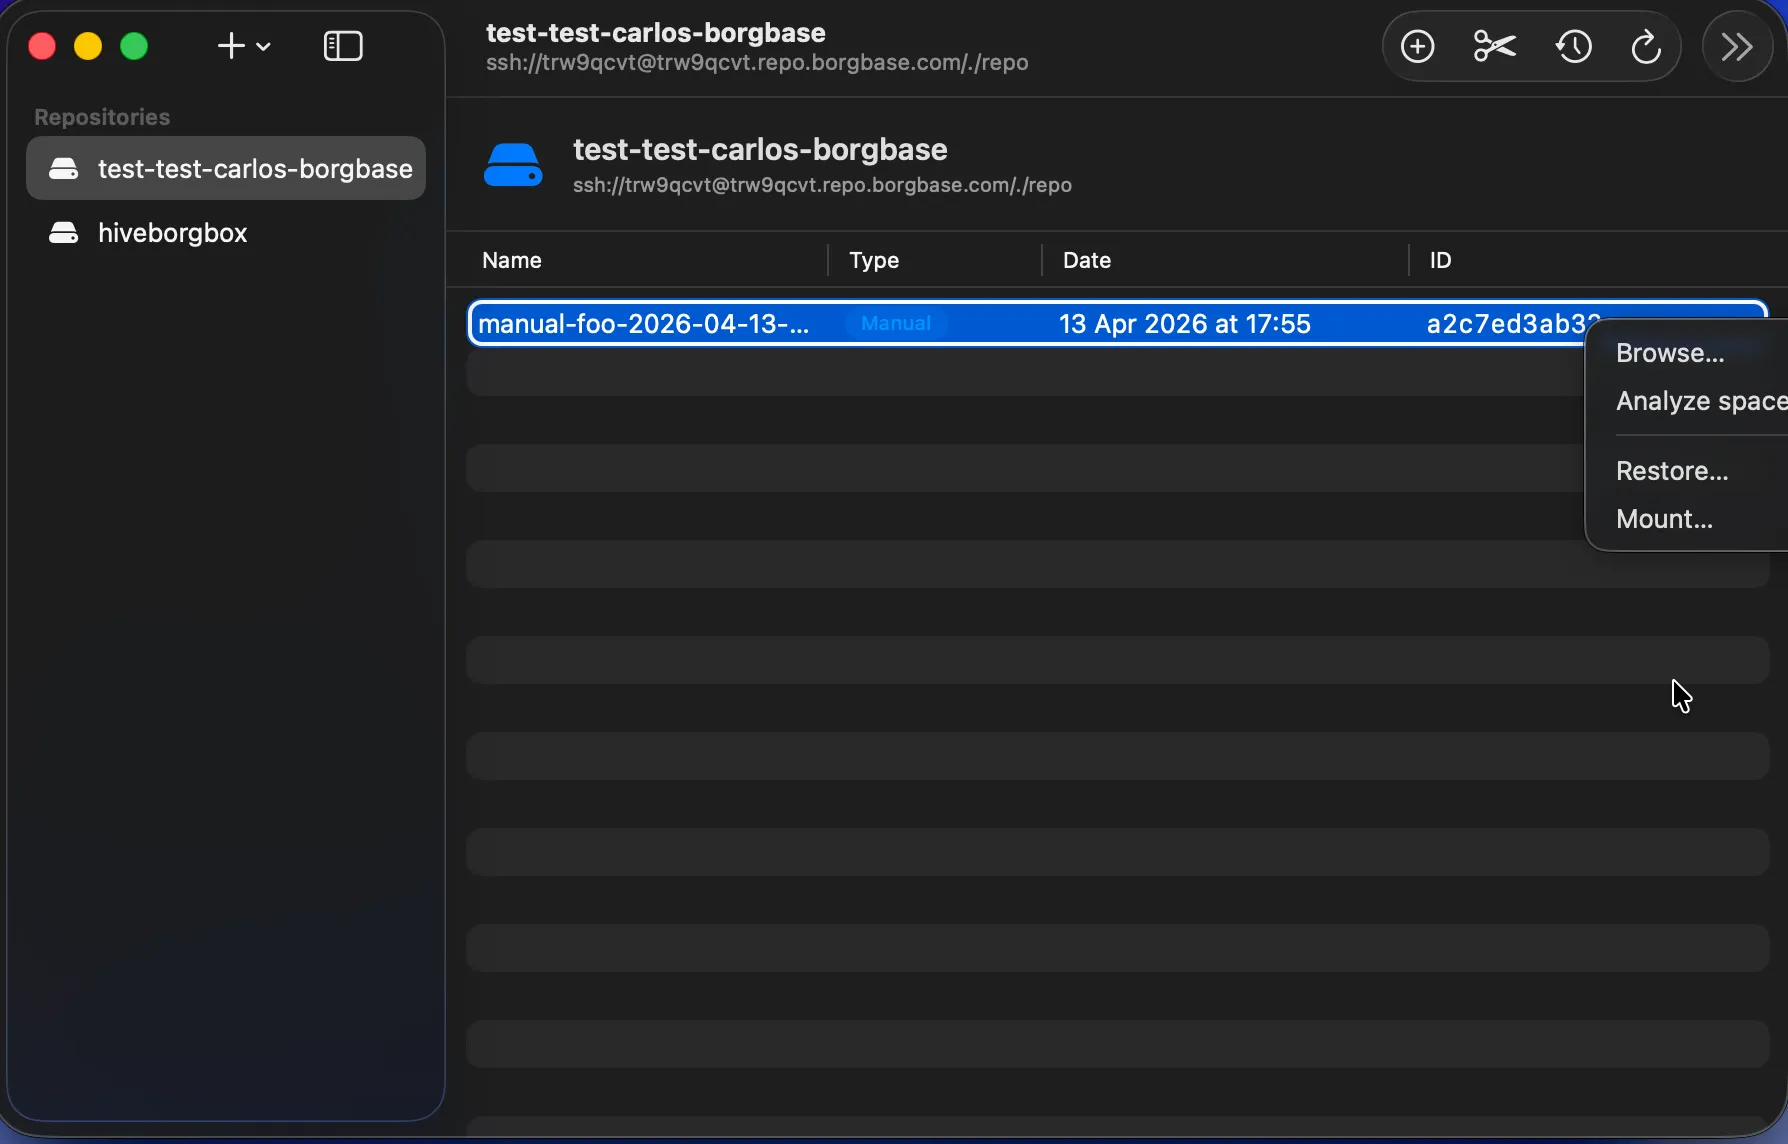Reveal more toolbar actions via the double-chevron icon
1788x1144 pixels.
tap(1738, 46)
